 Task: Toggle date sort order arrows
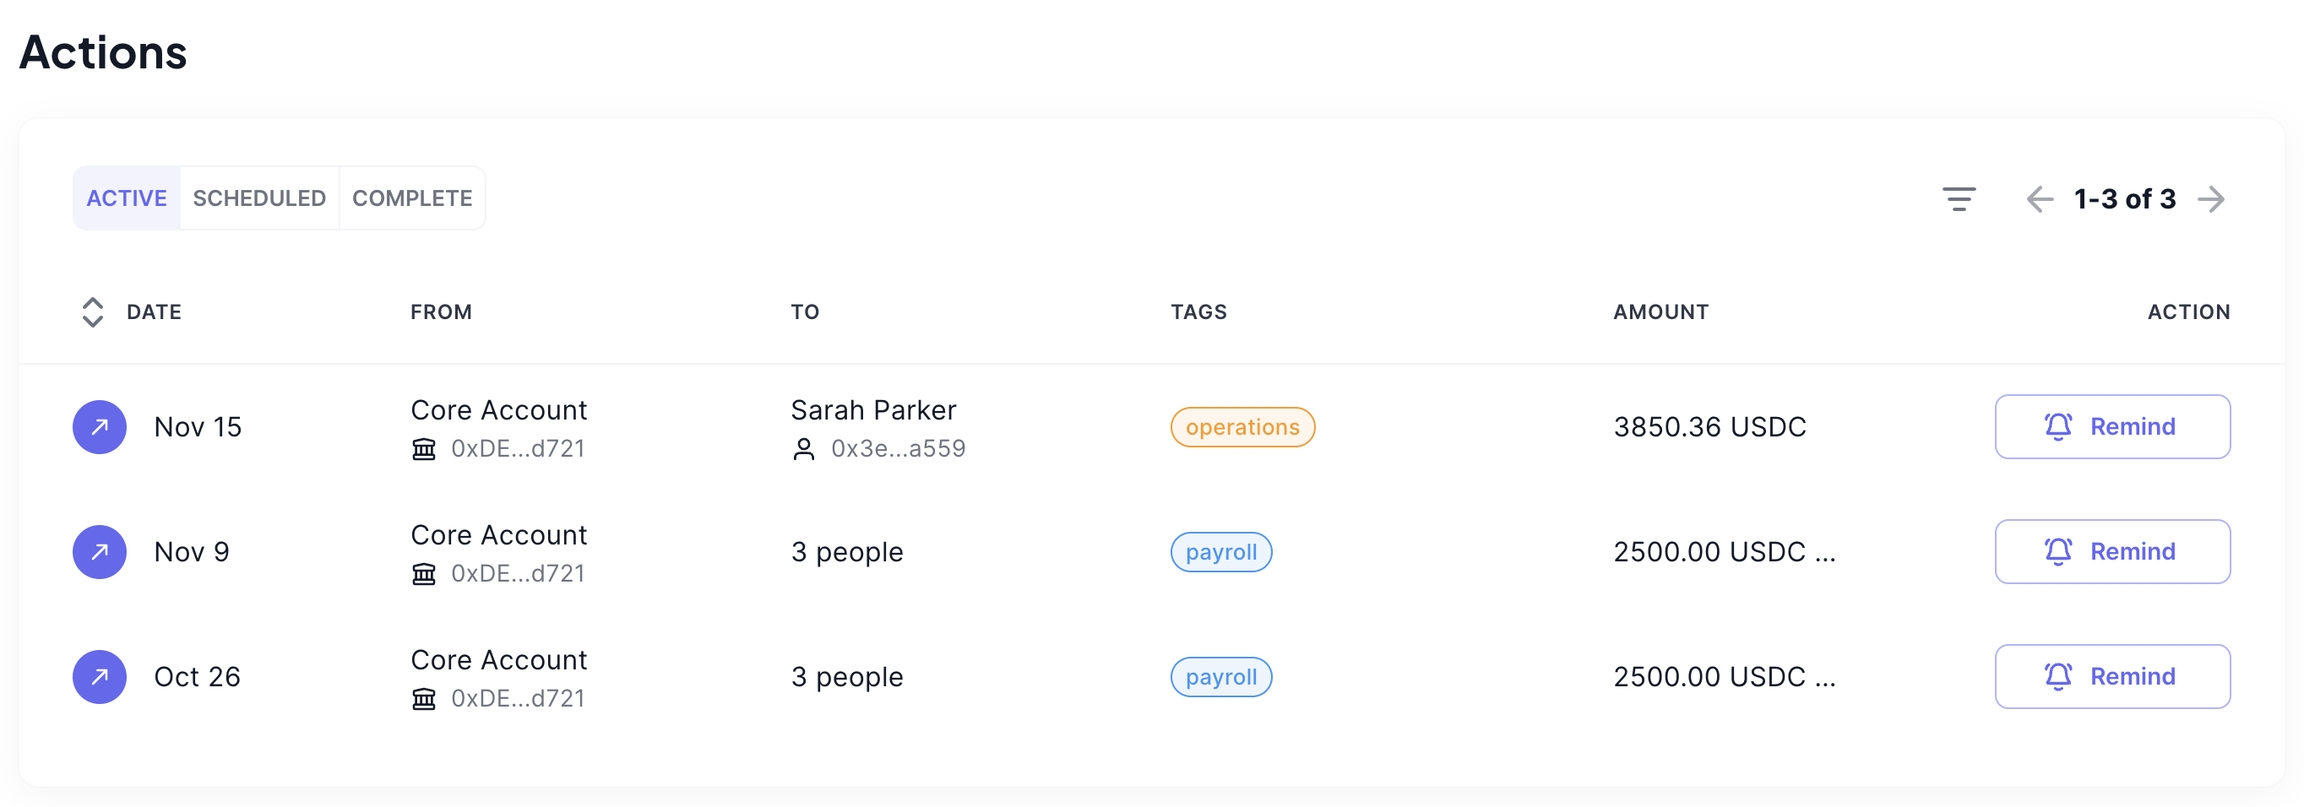pos(92,312)
